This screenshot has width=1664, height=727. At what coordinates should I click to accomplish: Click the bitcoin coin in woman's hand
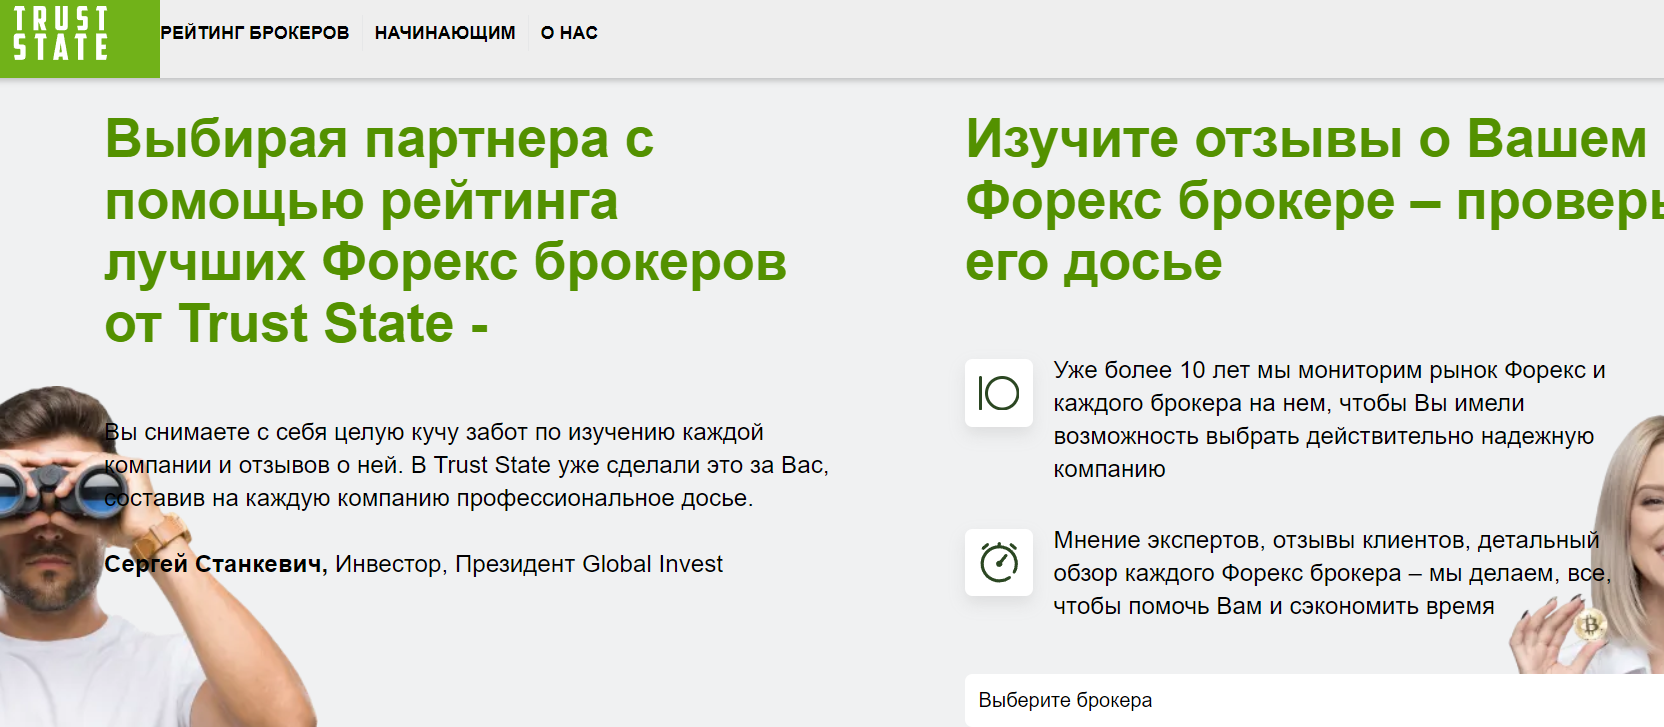pos(1589,627)
